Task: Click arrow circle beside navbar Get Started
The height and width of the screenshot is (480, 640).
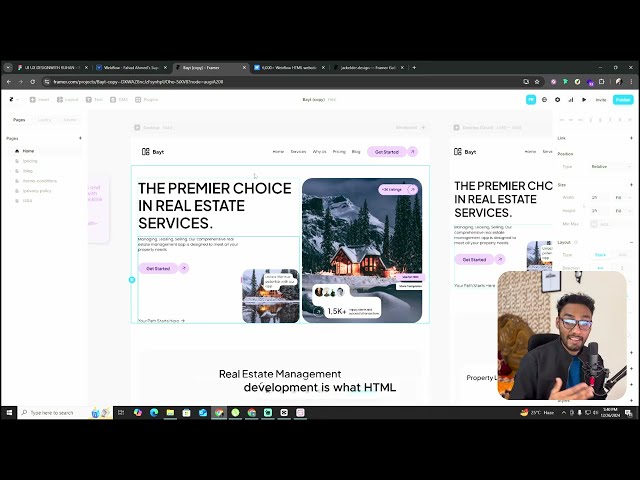Action: 412,151
